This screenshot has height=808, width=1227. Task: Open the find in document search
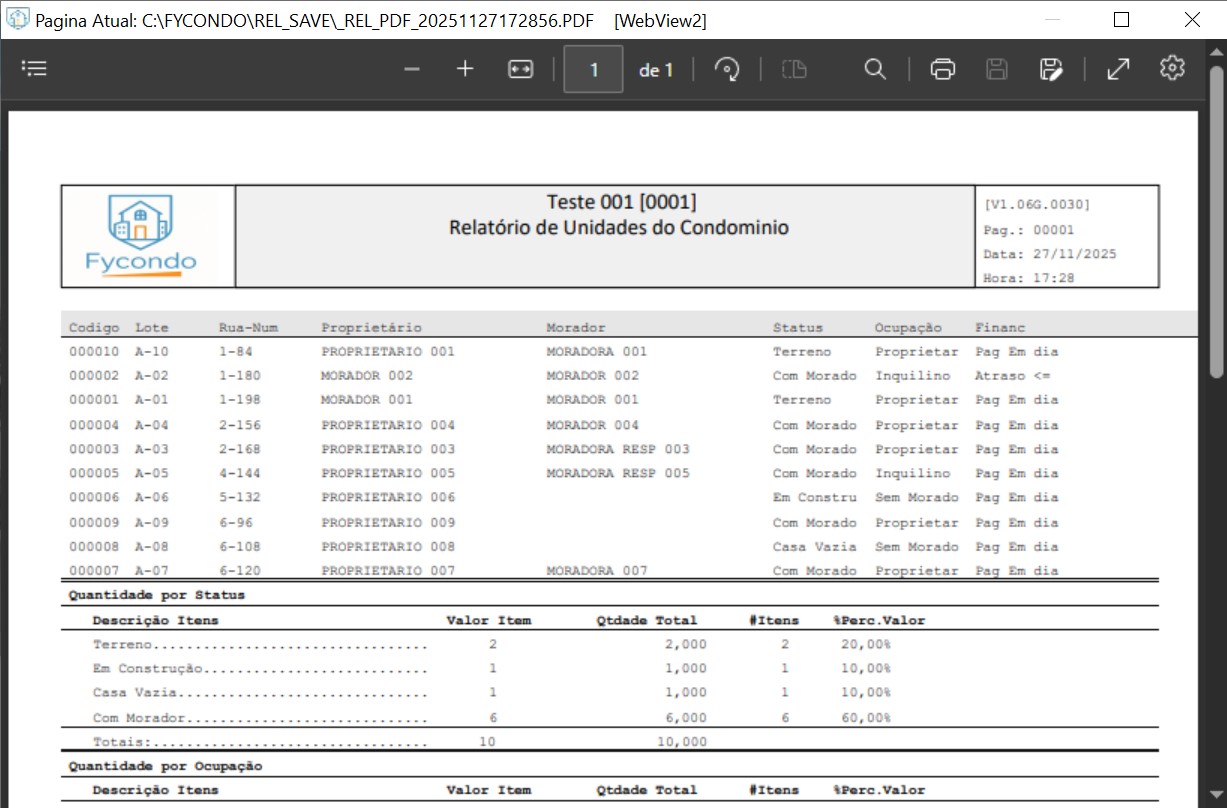(x=875, y=69)
